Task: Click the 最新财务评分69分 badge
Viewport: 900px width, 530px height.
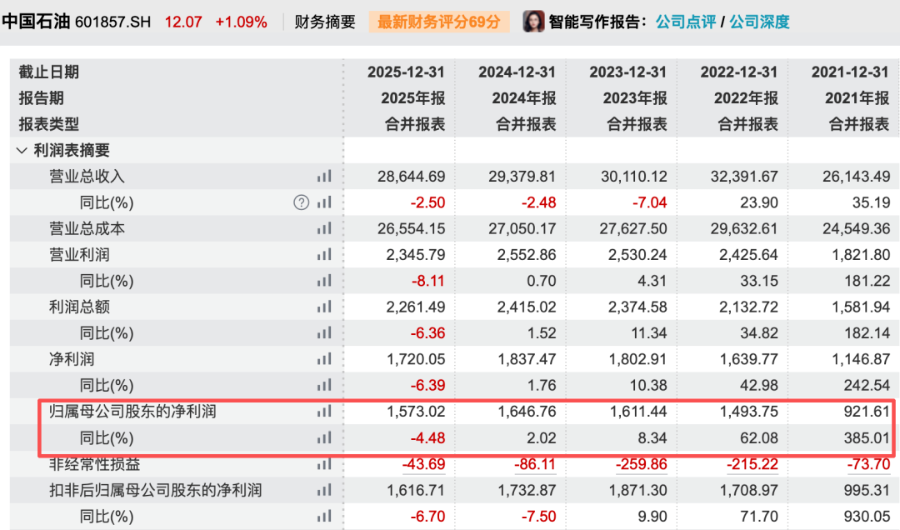Action: tap(438, 21)
